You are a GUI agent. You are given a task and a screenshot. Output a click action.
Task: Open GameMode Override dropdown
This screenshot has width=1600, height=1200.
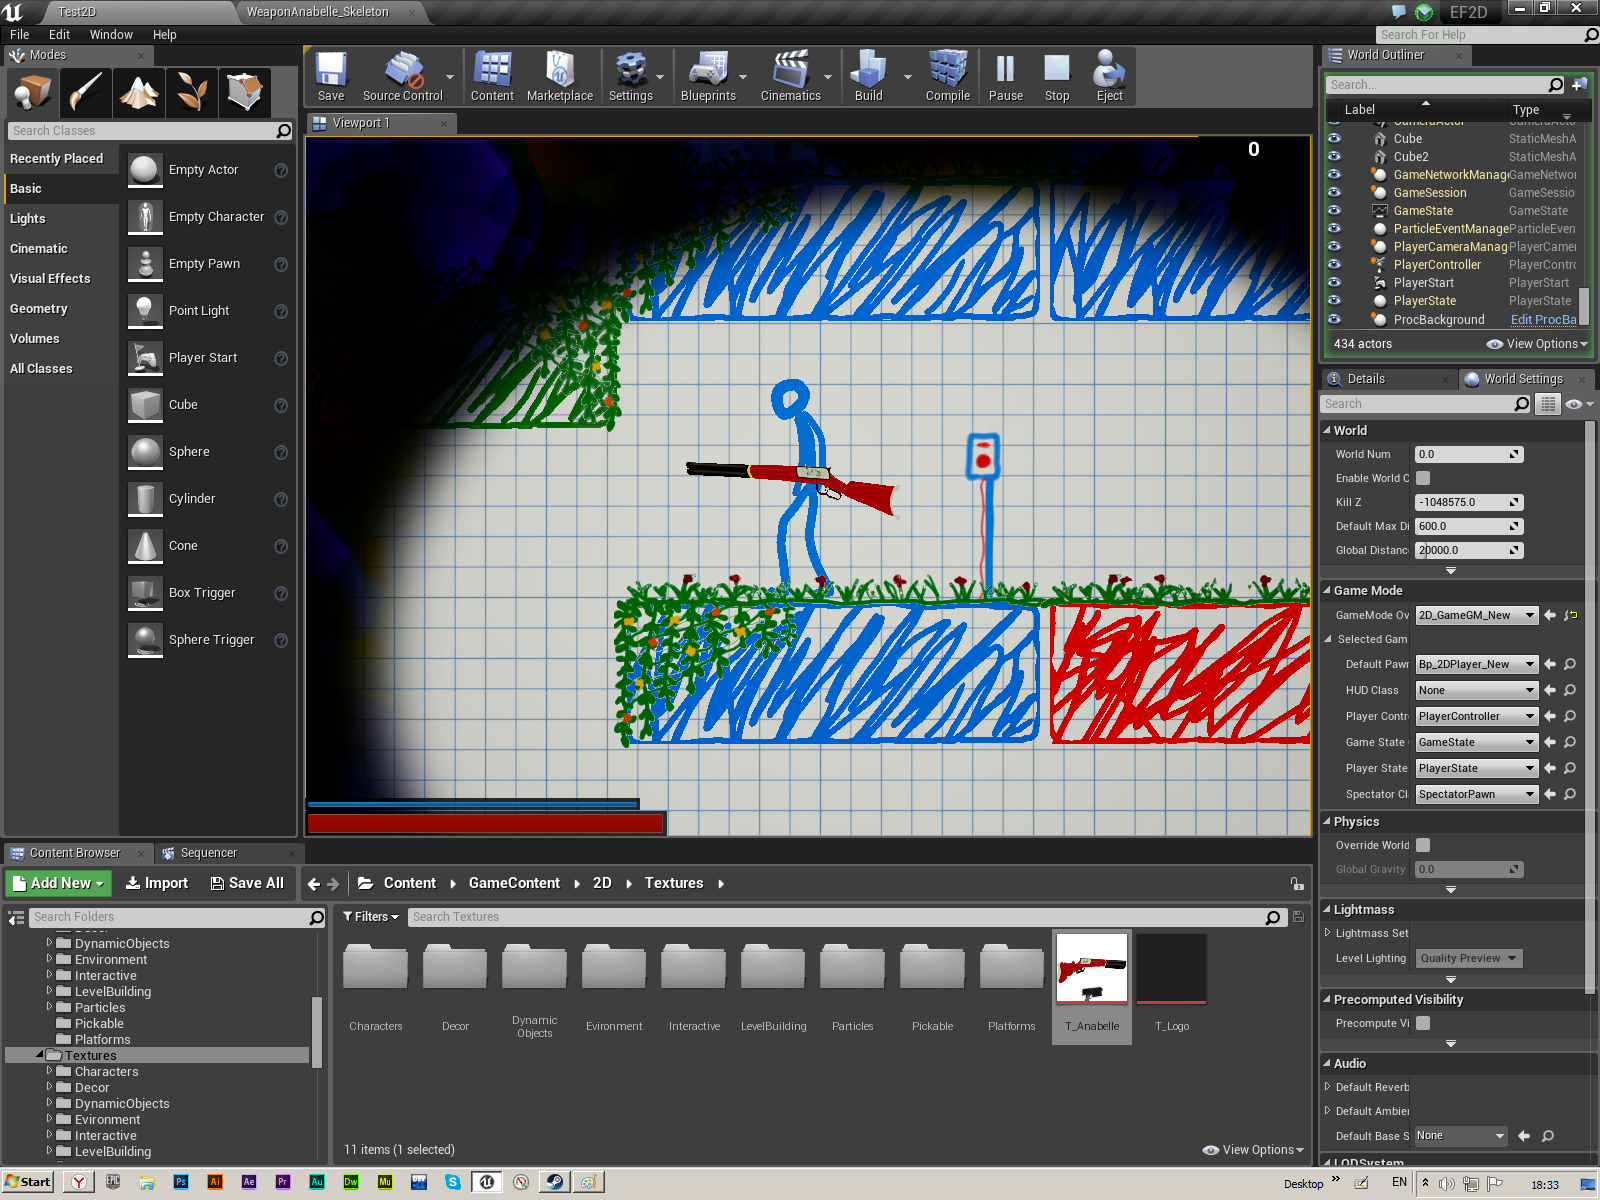coord(1476,616)
